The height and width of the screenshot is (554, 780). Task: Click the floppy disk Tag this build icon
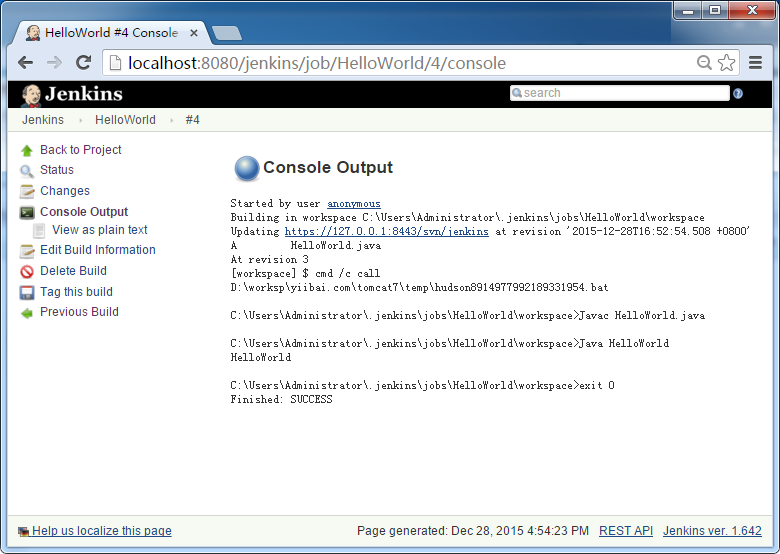point(27,292)
